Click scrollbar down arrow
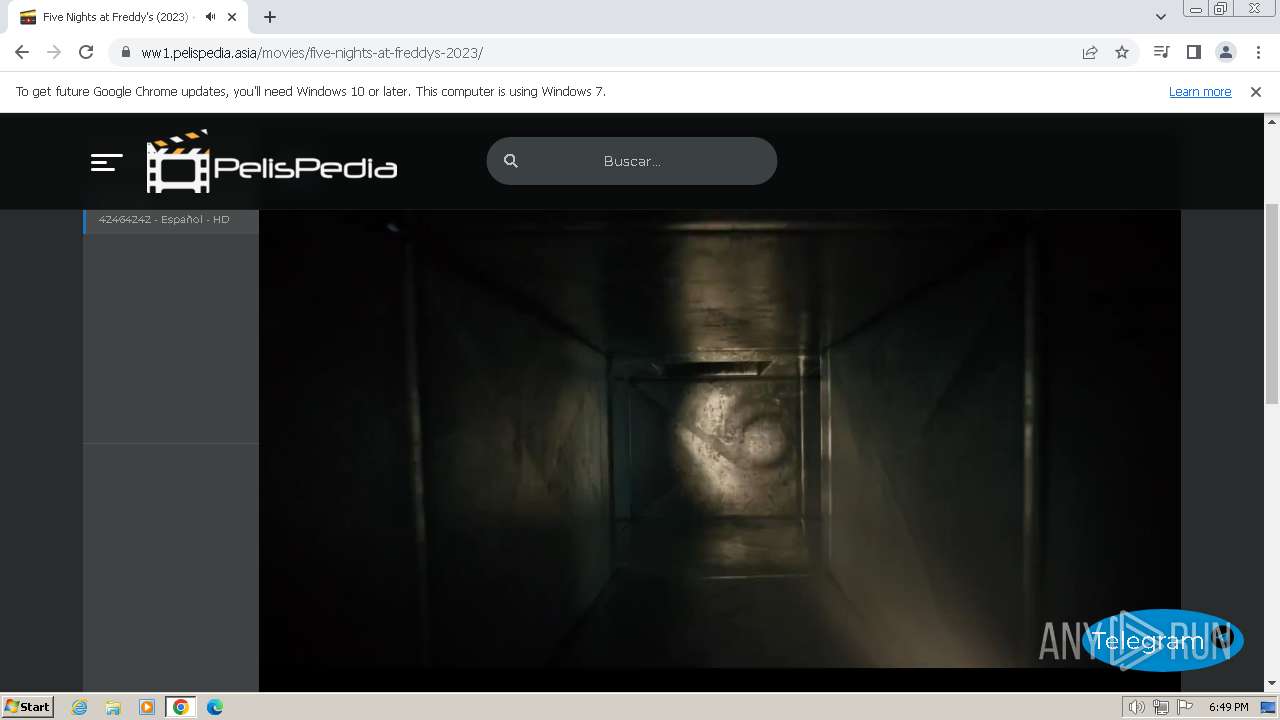 click(1272, 684)
